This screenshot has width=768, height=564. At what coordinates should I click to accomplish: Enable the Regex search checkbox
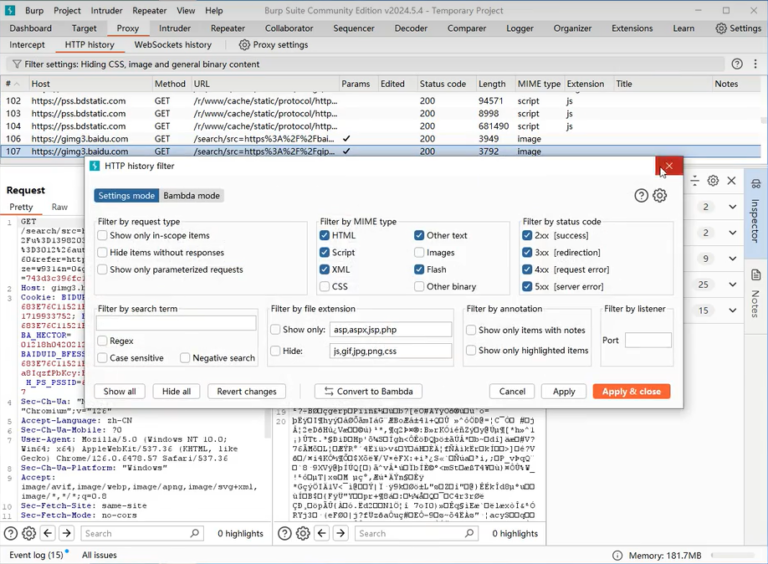click(102, 341)
